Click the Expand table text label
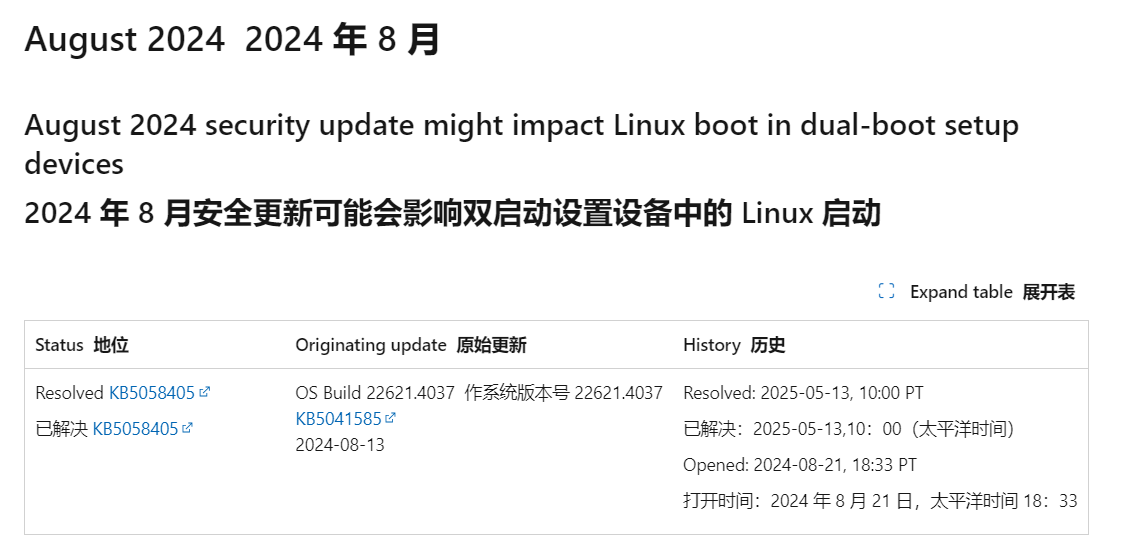The width and height of the screenshot is (1122, 539). (961, 292)
